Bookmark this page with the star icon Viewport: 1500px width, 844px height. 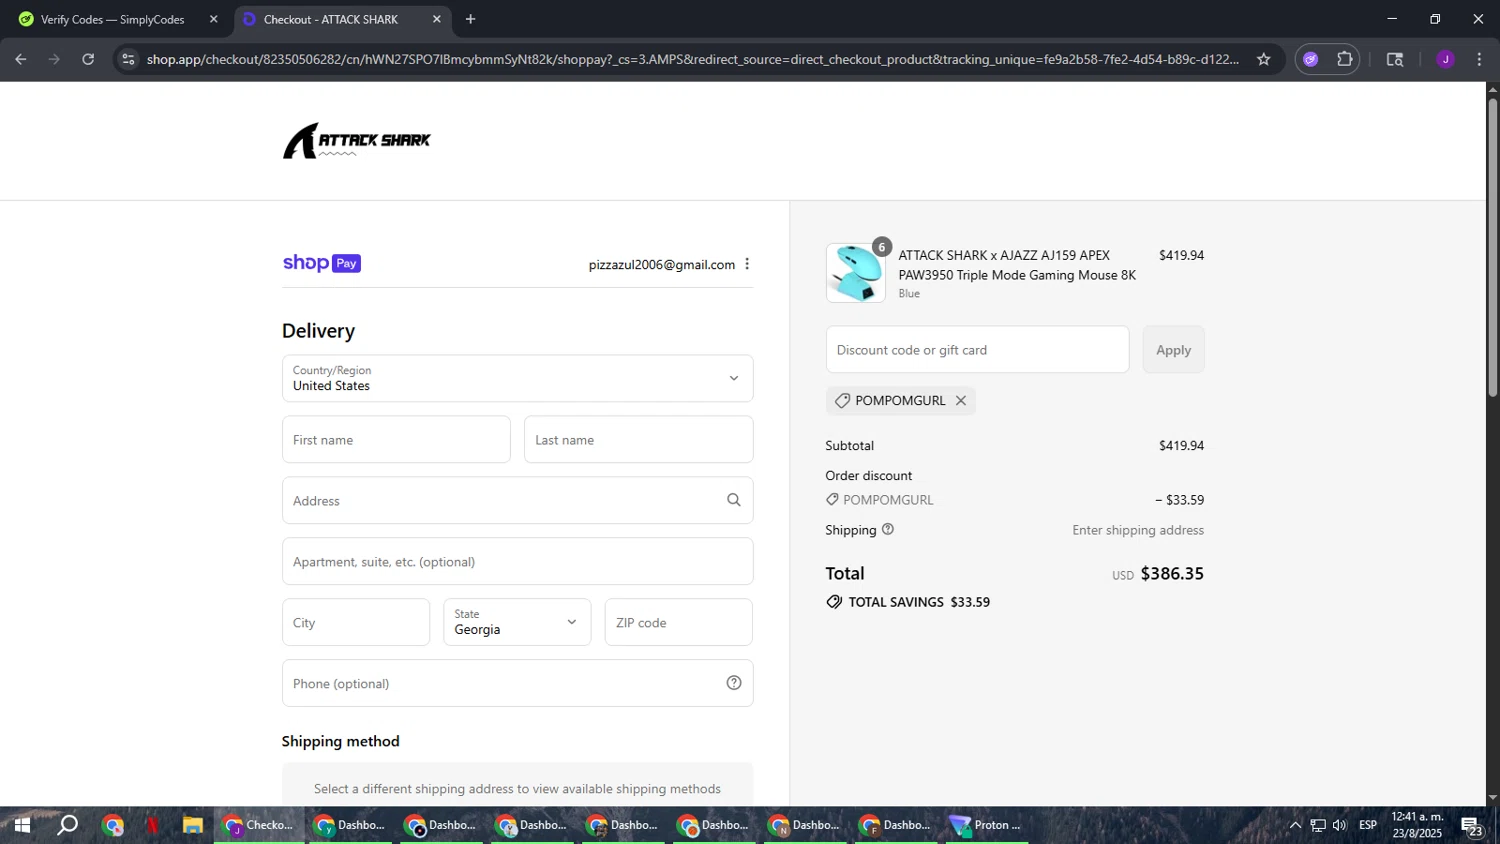[1264, 59]
